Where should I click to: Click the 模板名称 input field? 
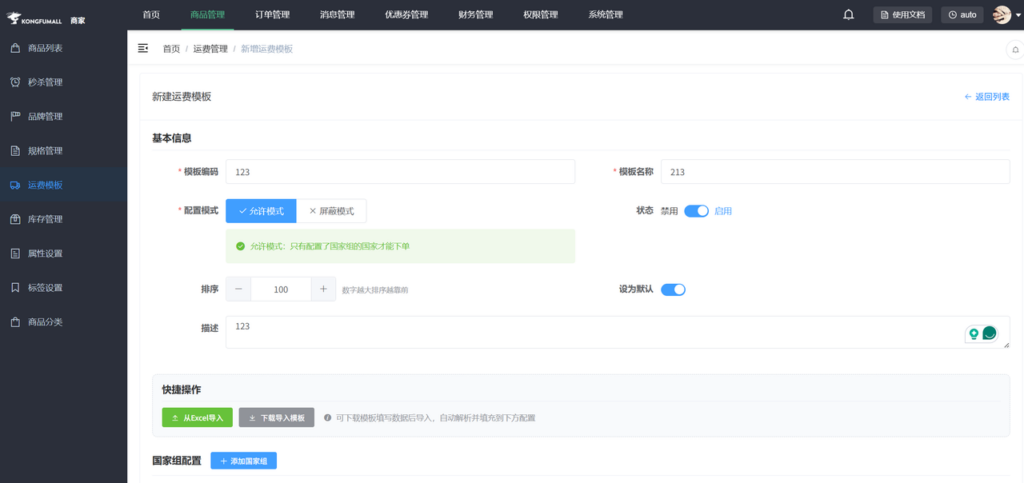pyautogui.click(x=836, y=172)
